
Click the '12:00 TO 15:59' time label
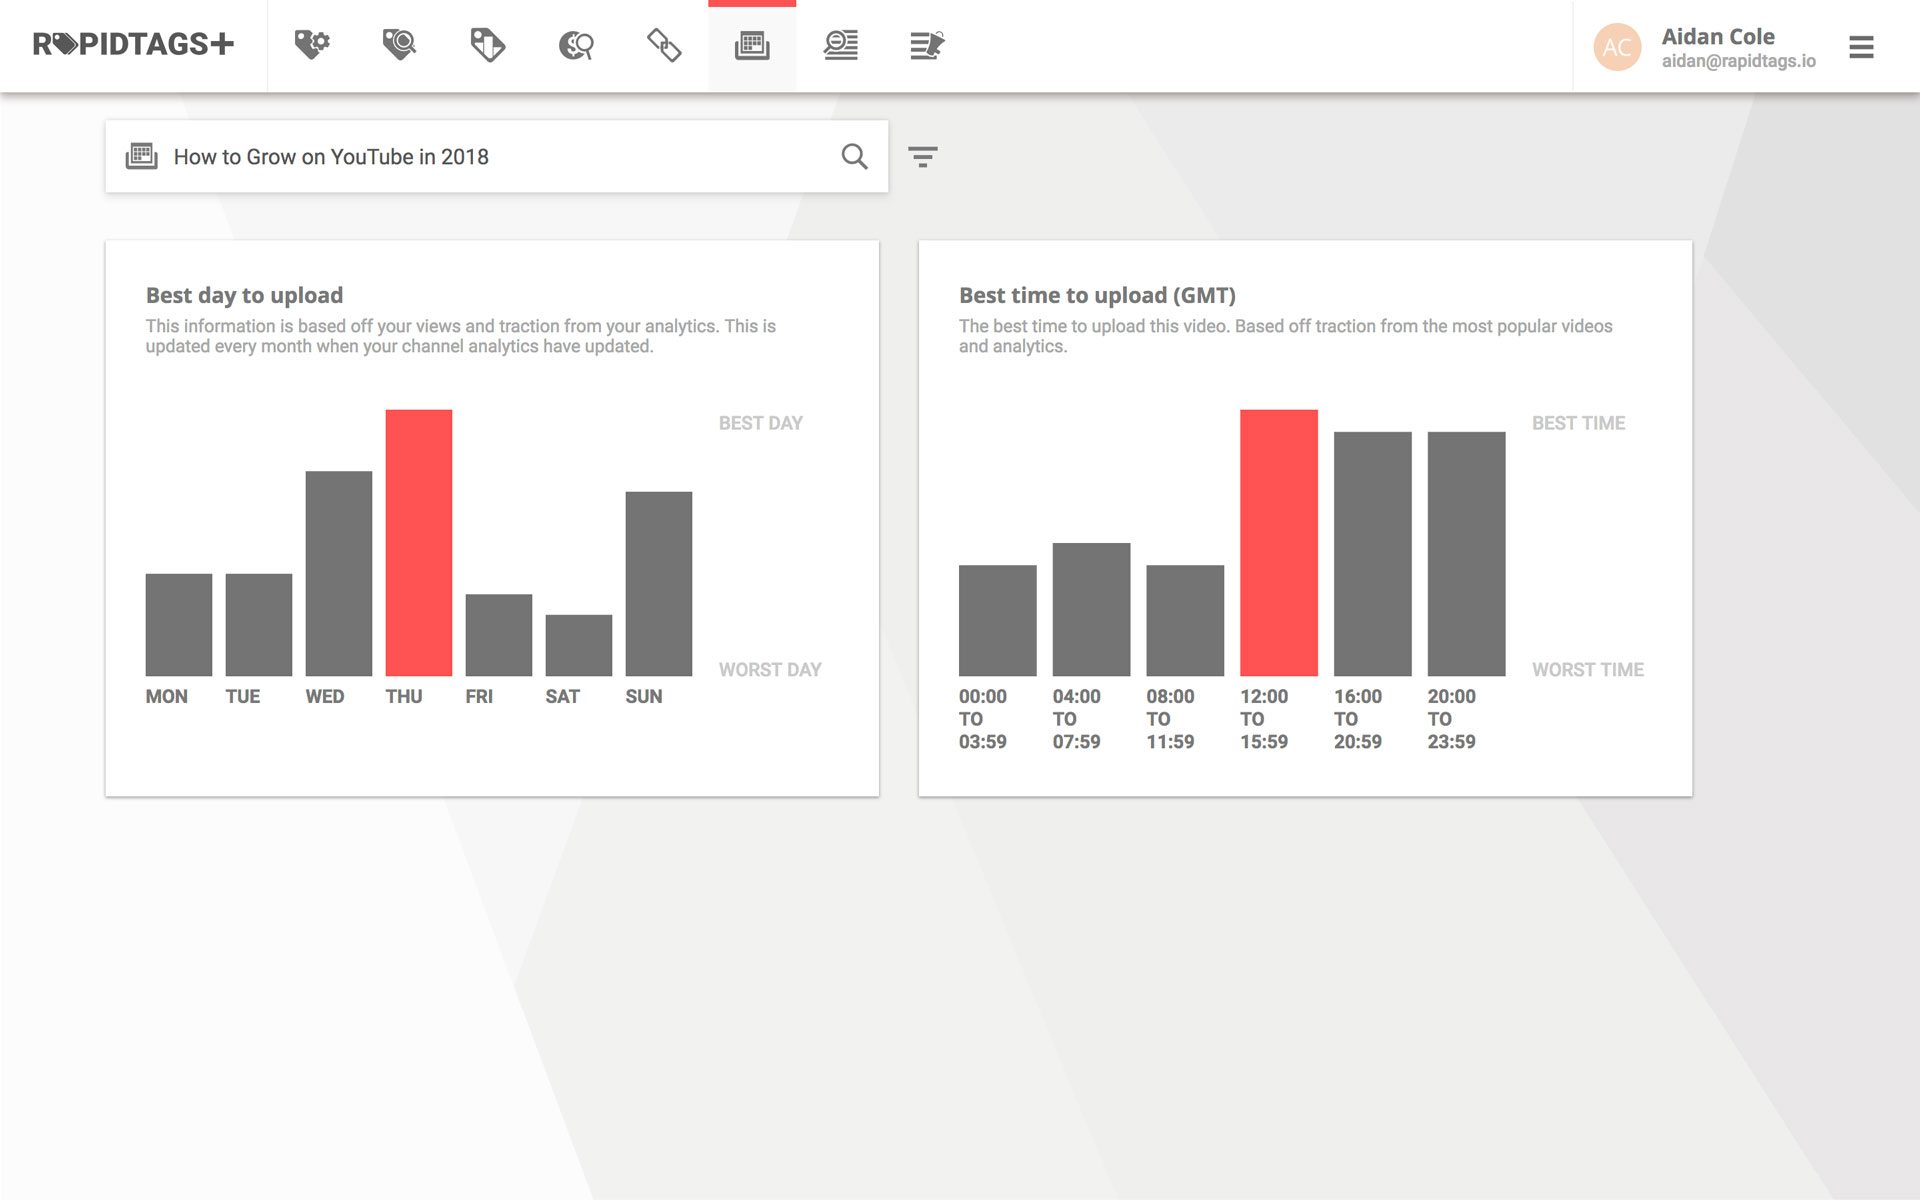(1264, 719)
